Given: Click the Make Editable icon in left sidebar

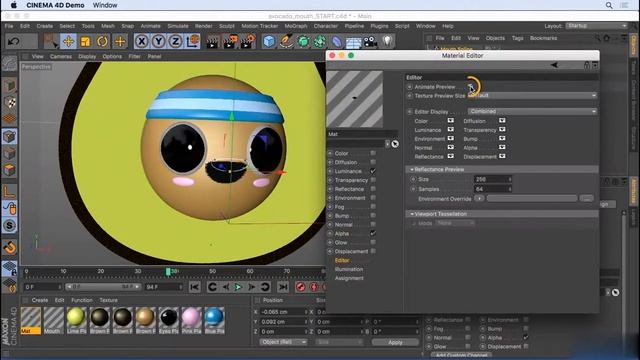Looking at the screenshot, I should click(x=9, y=64).
